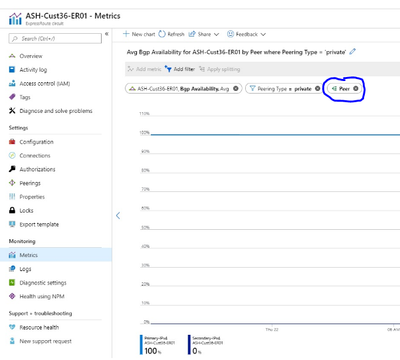The height and width of the screenshot is (360, 400).
Task: Refresh the metrics chart
Action: pos(171,34)
